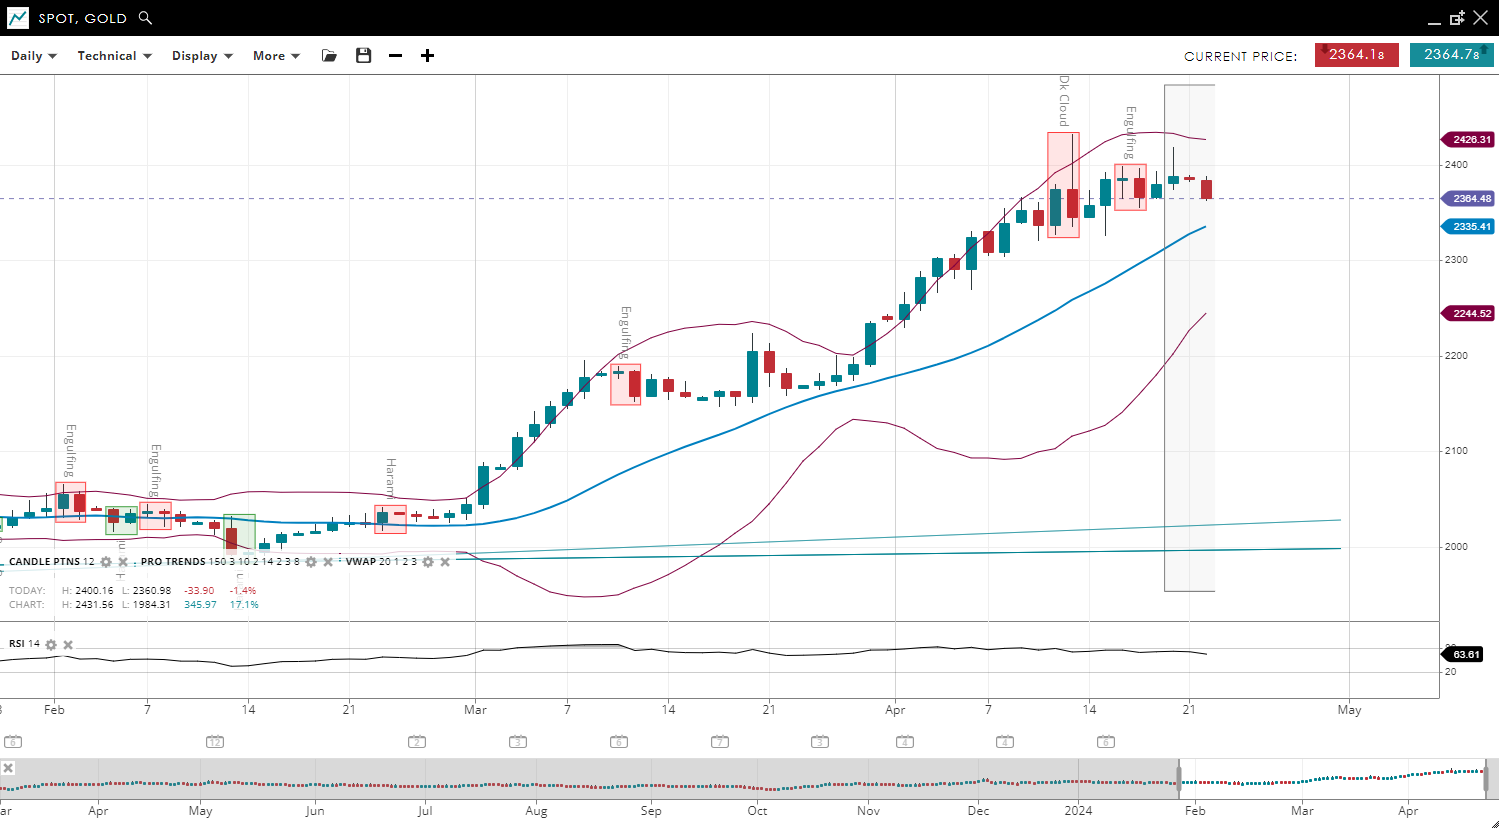Zoom out with the minus icon

(396, 56)
